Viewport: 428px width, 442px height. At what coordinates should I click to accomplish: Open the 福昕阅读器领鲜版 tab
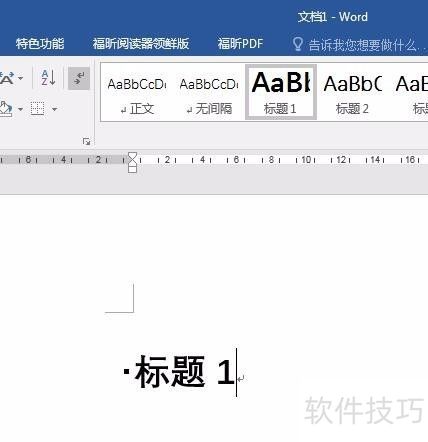141,44
